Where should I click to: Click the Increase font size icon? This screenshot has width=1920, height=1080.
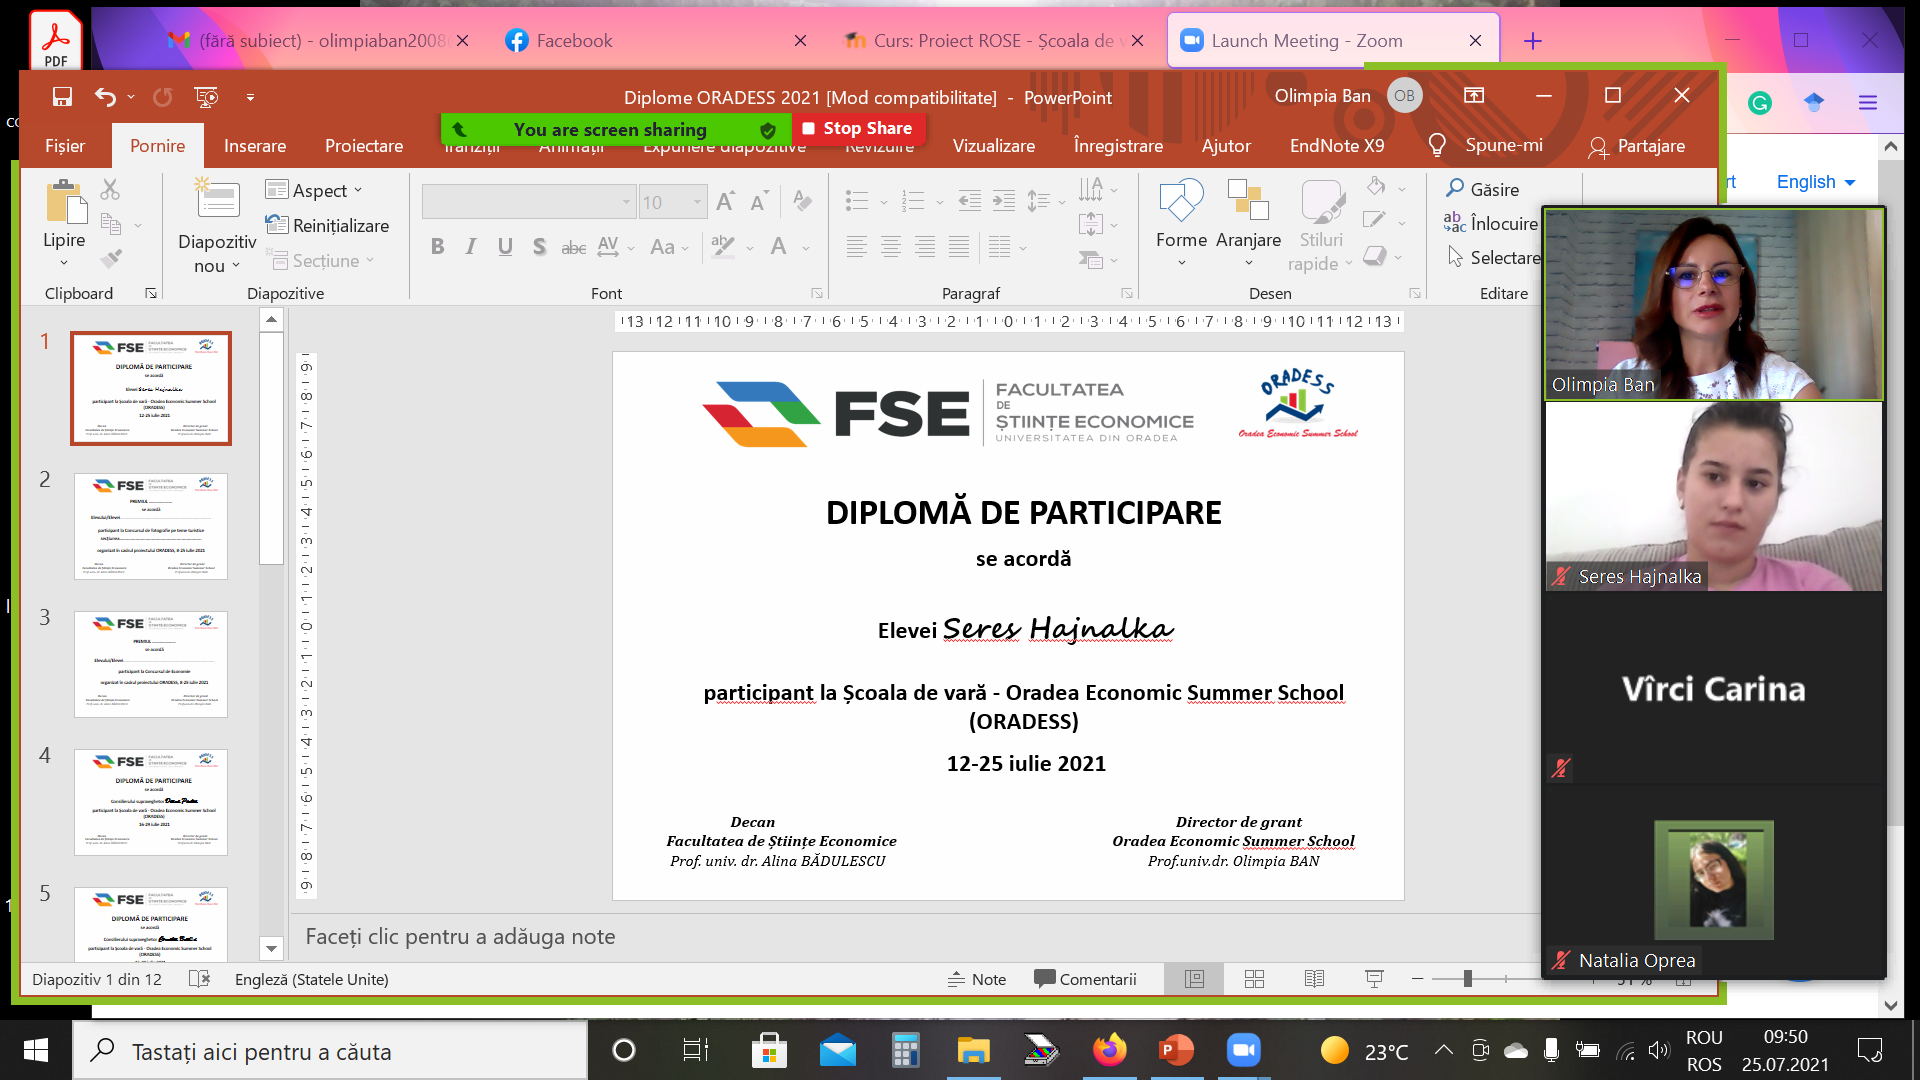726,201
